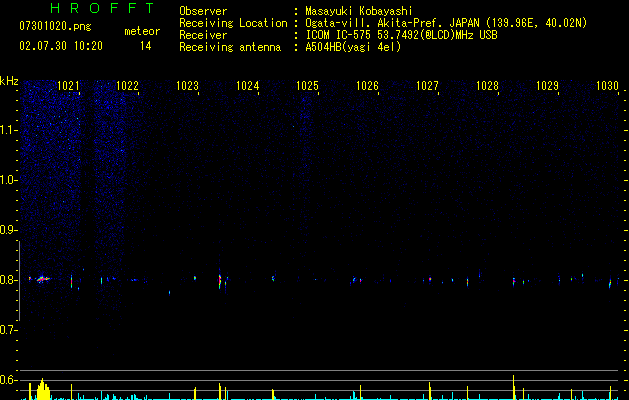Click the tallest yellow peak after 1028
Image resolution: width=629 pixels, height=400 pixels.
click(x=513, y=387)
